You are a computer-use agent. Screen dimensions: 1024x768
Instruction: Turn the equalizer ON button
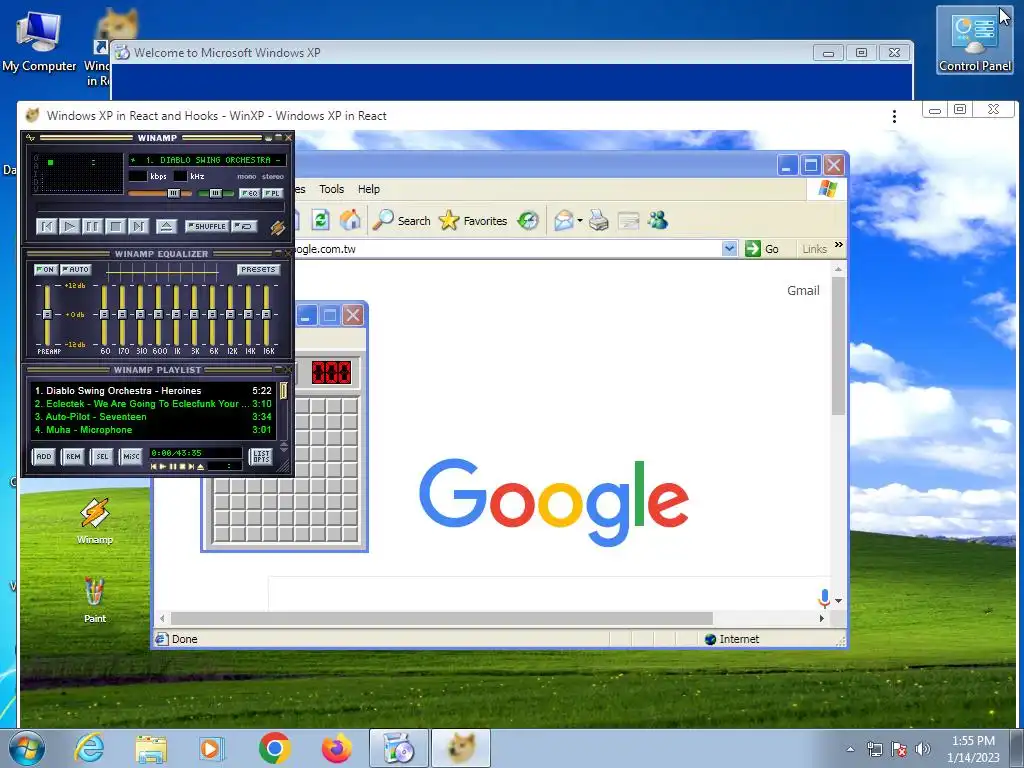tap(45, 269)
